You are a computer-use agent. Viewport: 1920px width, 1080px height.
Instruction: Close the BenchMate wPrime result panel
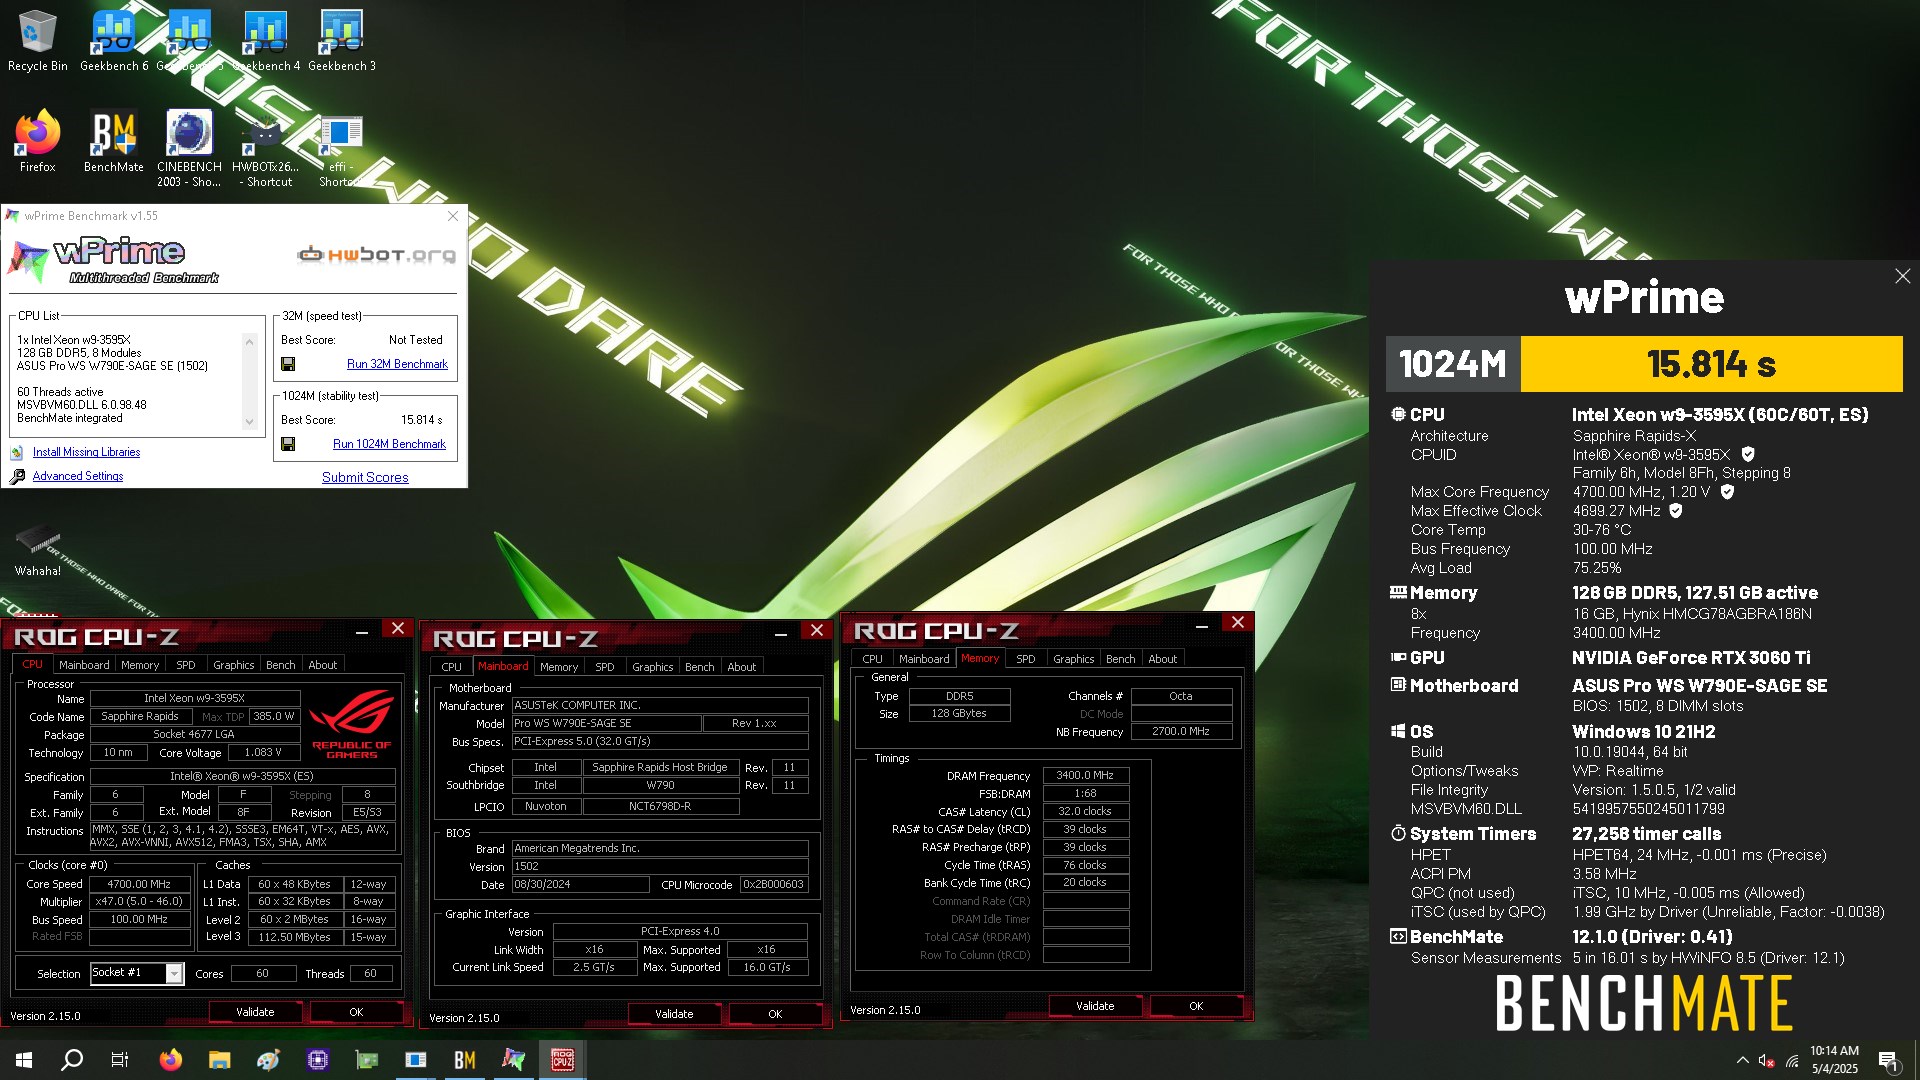pos(1902,276)
